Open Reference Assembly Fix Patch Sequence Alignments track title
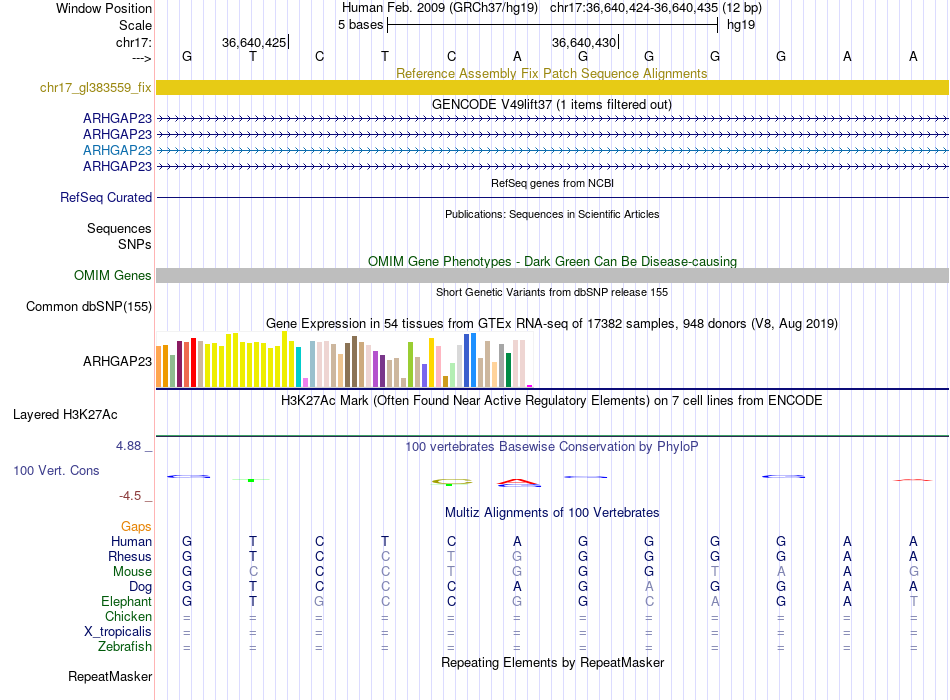950x700 pixels. 551,73
